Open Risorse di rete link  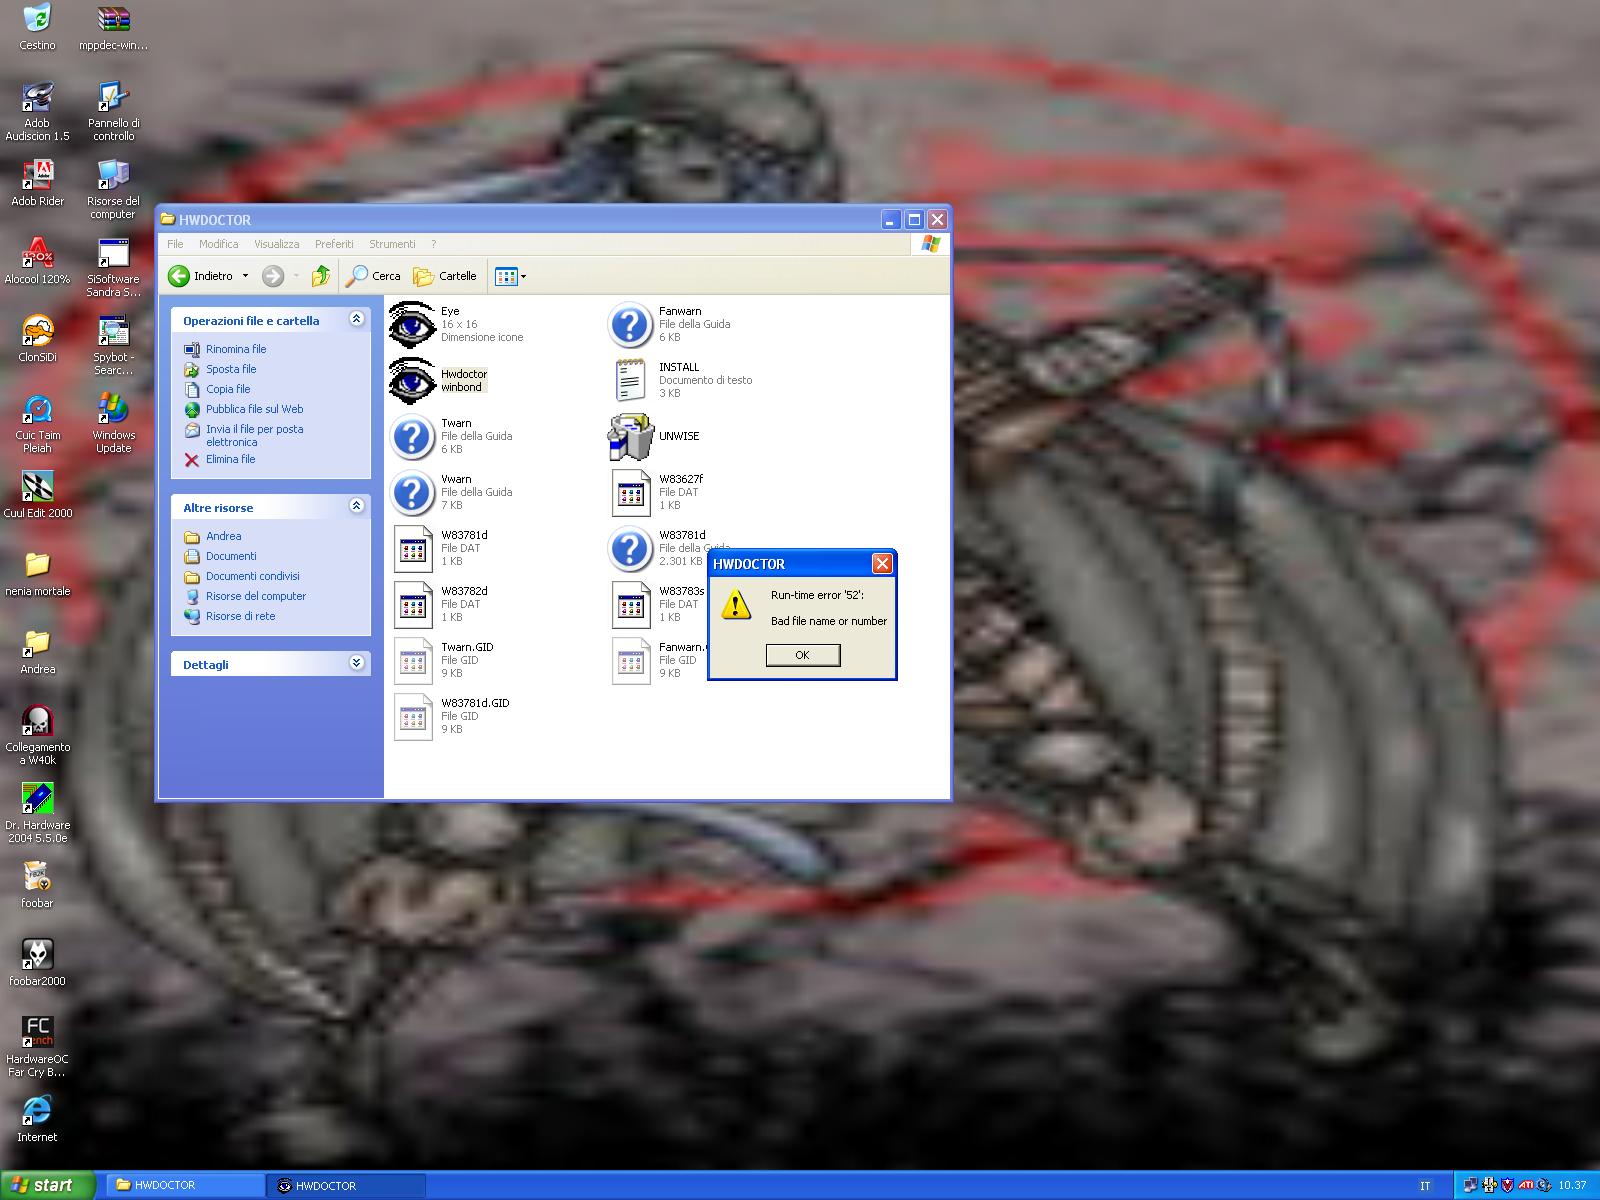(x=240, y=616)
